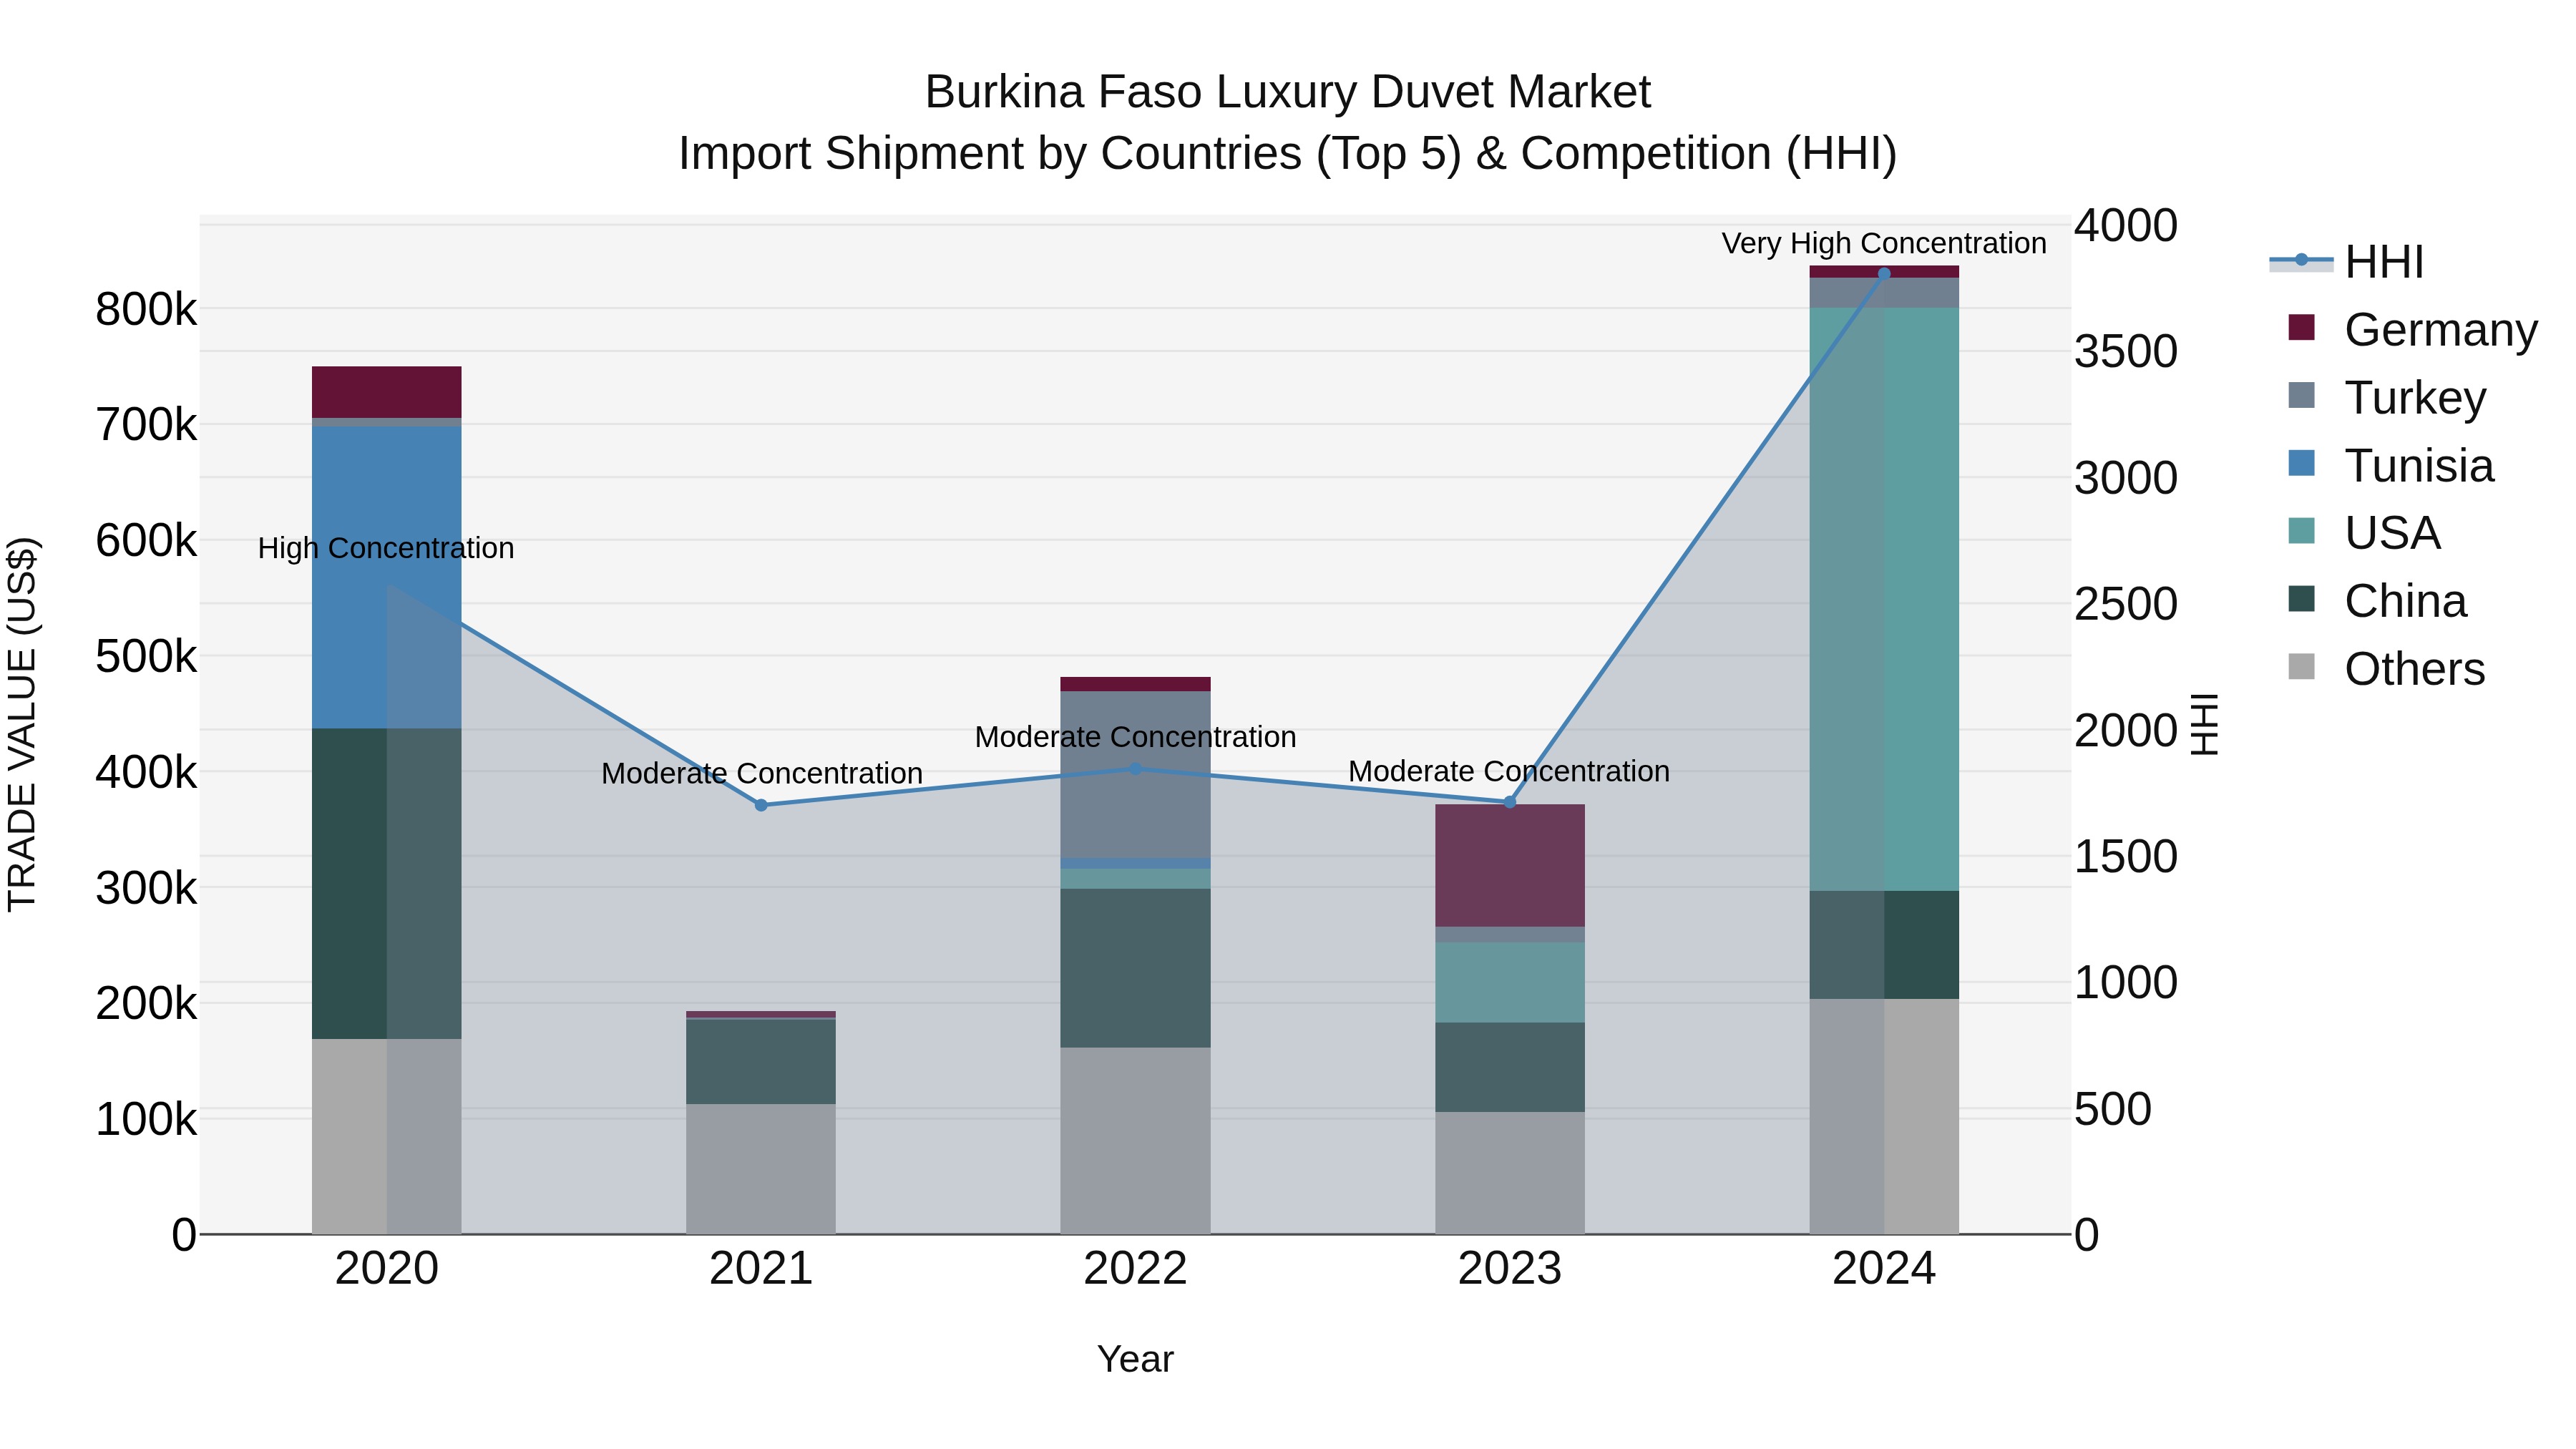Click the 2021 HHI data point marker

click(x=761, y=805)
